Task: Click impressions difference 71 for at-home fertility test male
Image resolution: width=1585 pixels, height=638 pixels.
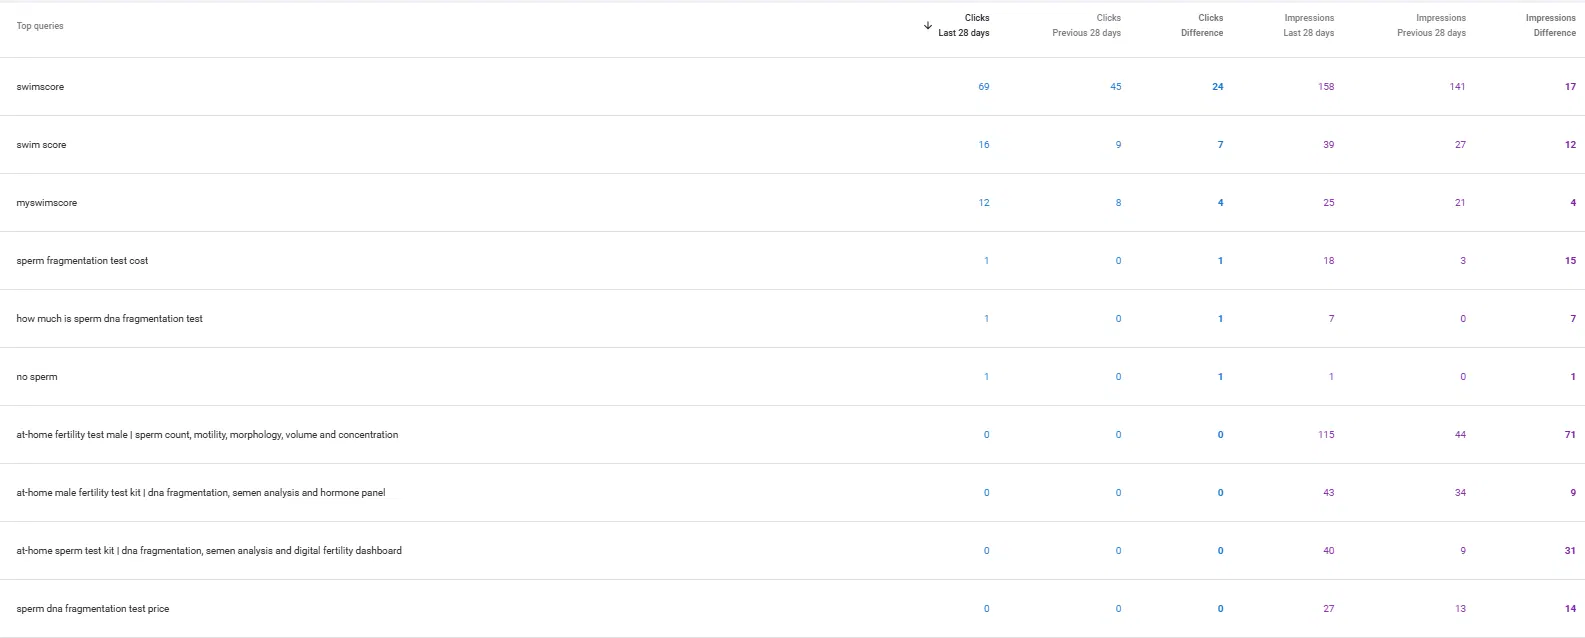Action: 1570,435
